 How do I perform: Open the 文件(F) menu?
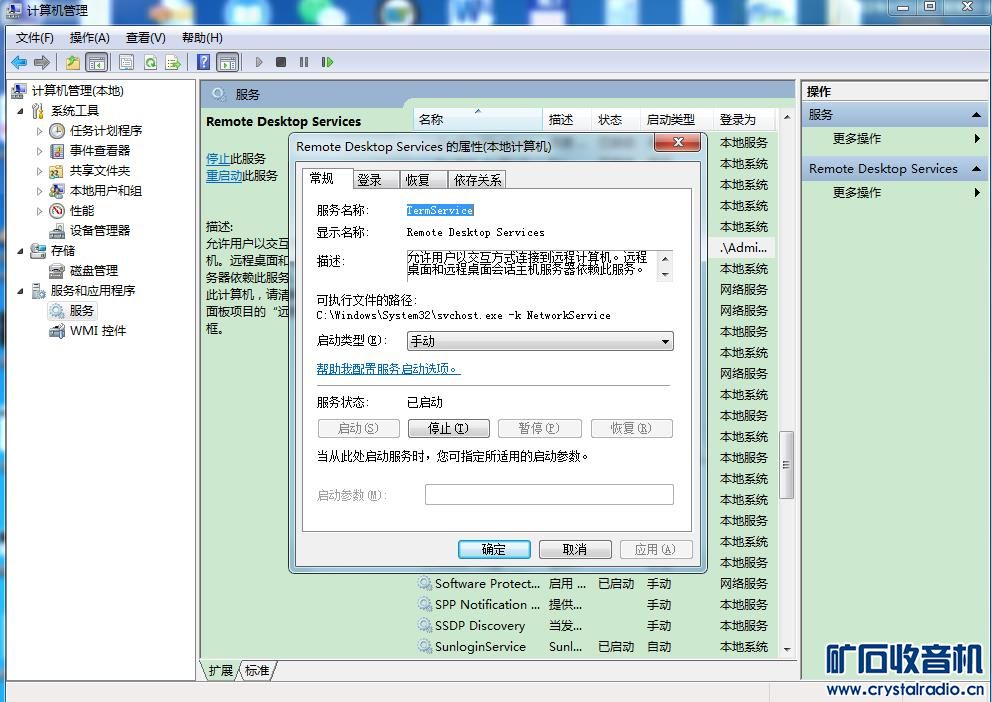pyautogui.click(x=34, y=38)
